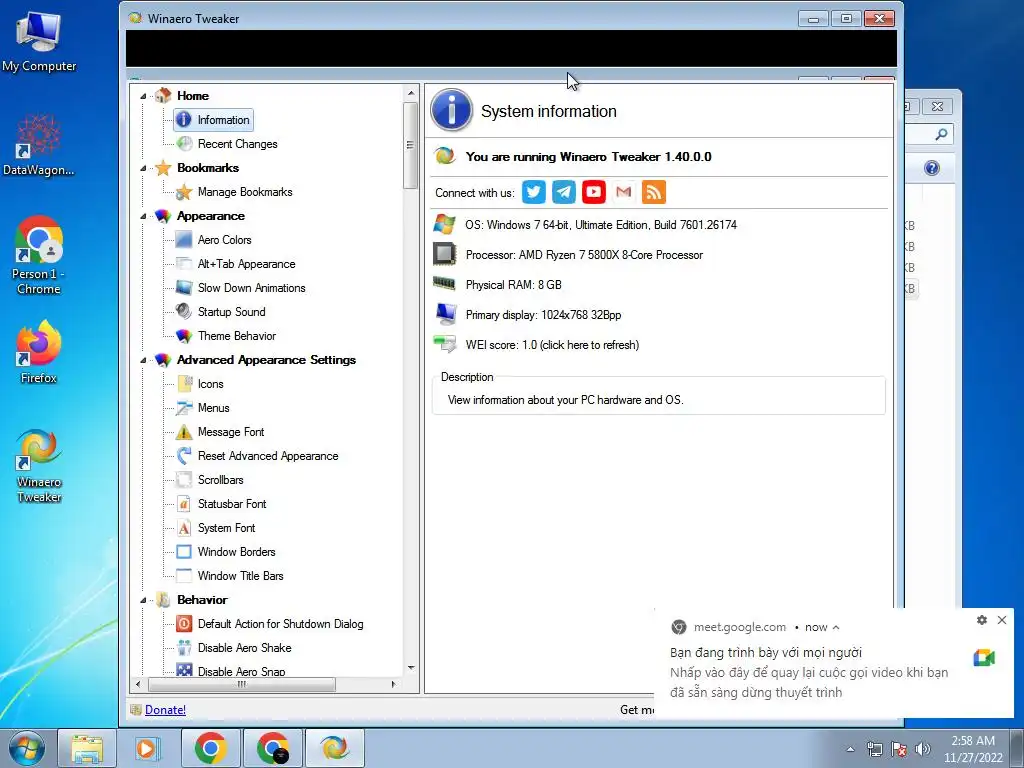1024x768 pixels.
Task: Select the Information tree item
Action: click(214, 120)
